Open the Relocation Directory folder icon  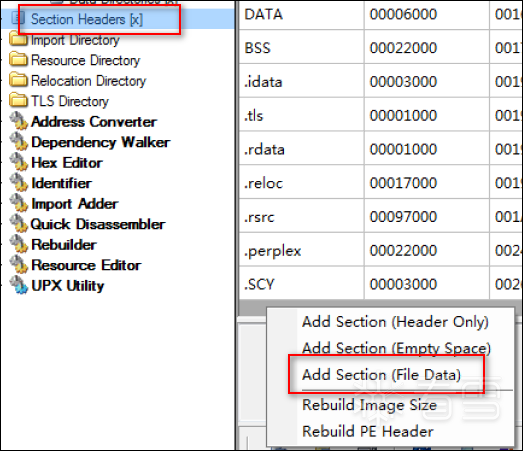point(18,80)
